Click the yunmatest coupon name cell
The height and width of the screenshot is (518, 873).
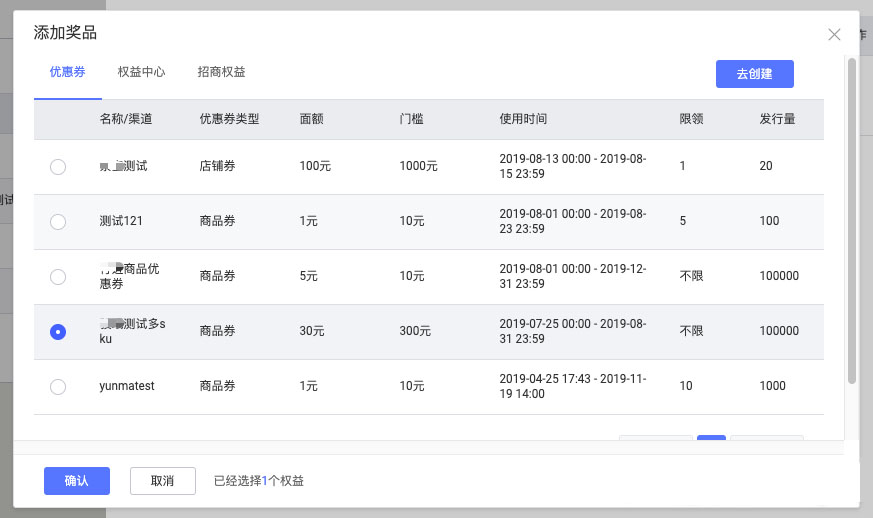[x=127, y=386]
